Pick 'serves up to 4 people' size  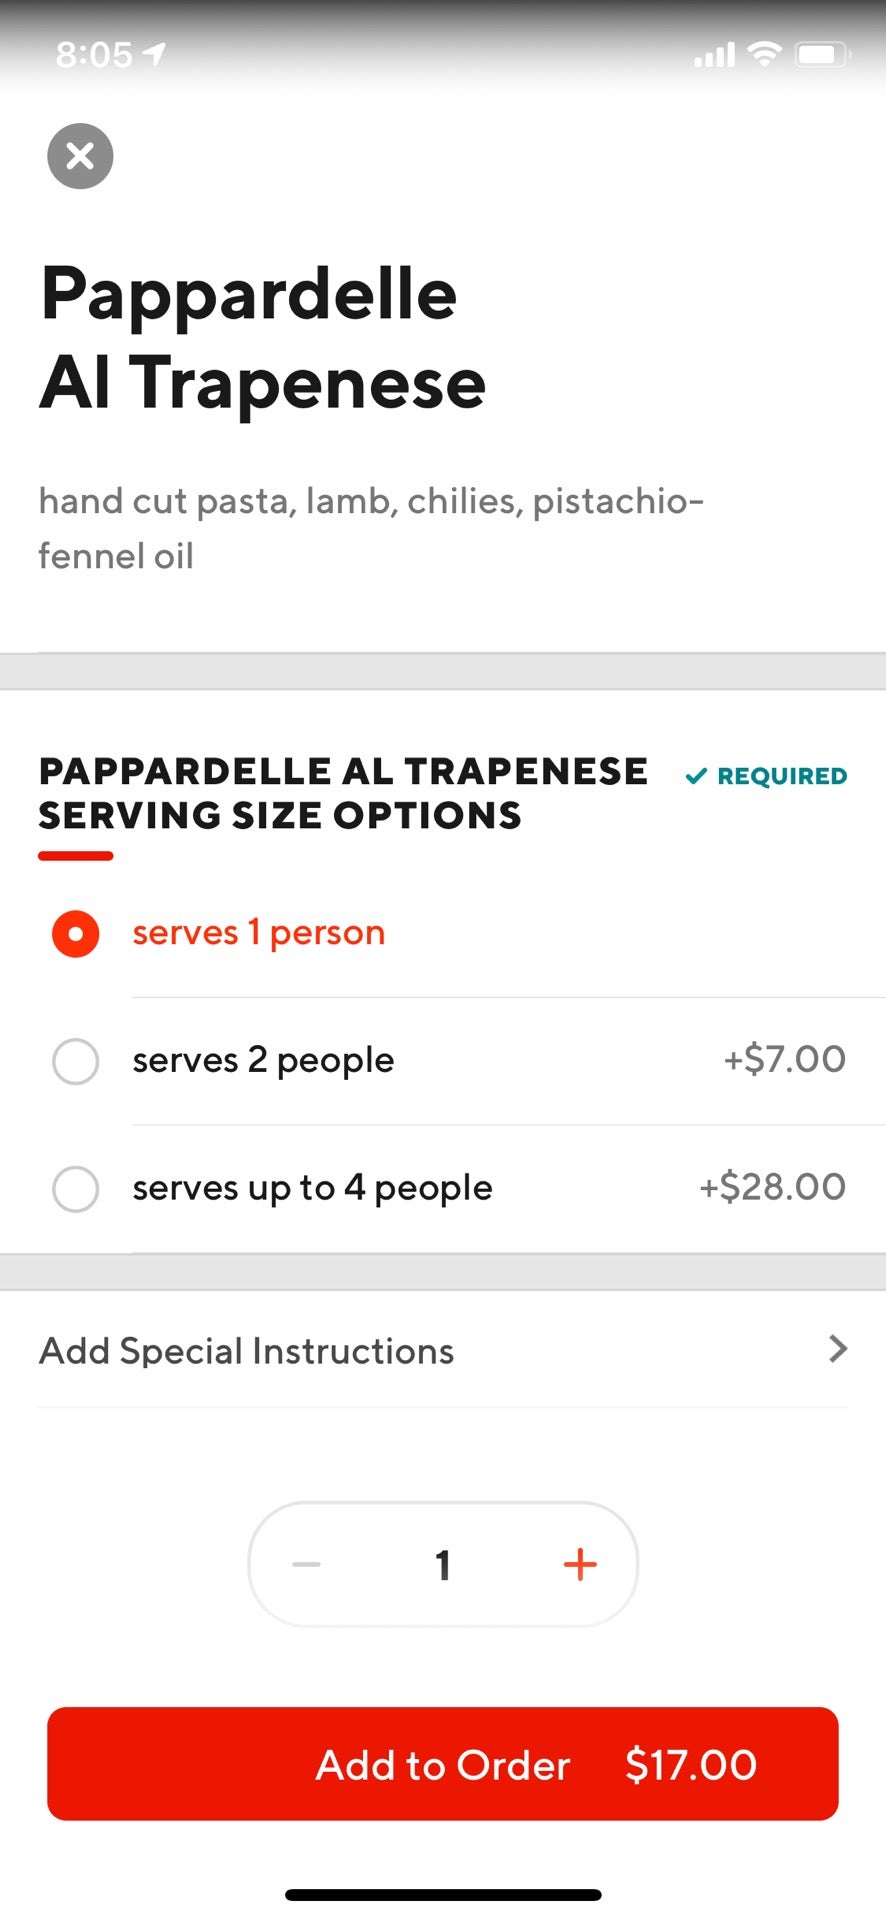(76, 1189)
